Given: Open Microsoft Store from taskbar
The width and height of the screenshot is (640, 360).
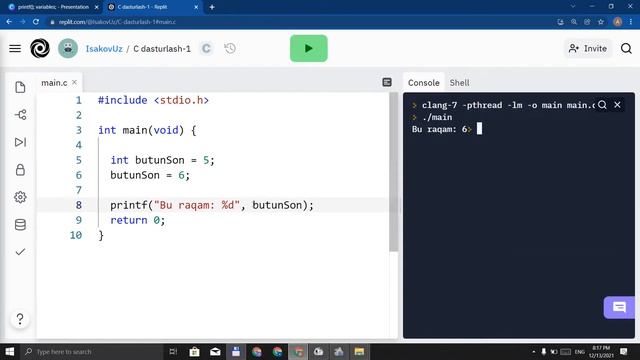Looking at the screenshot, I should [x=195, y=351].
